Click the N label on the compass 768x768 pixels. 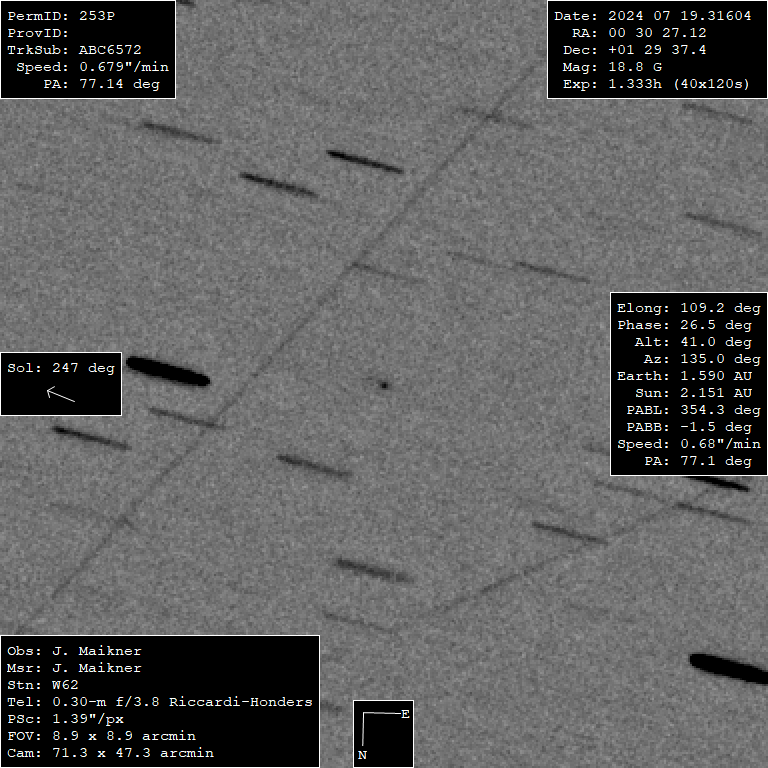[362, 755]
